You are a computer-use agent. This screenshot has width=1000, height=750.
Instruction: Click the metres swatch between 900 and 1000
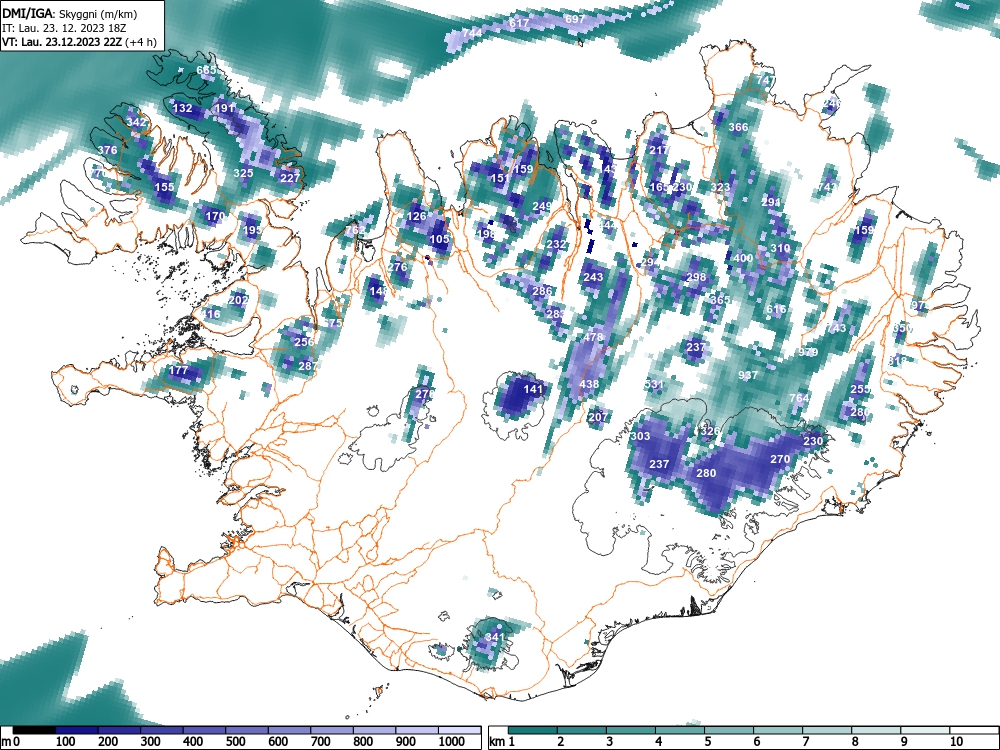pos(417,730)
